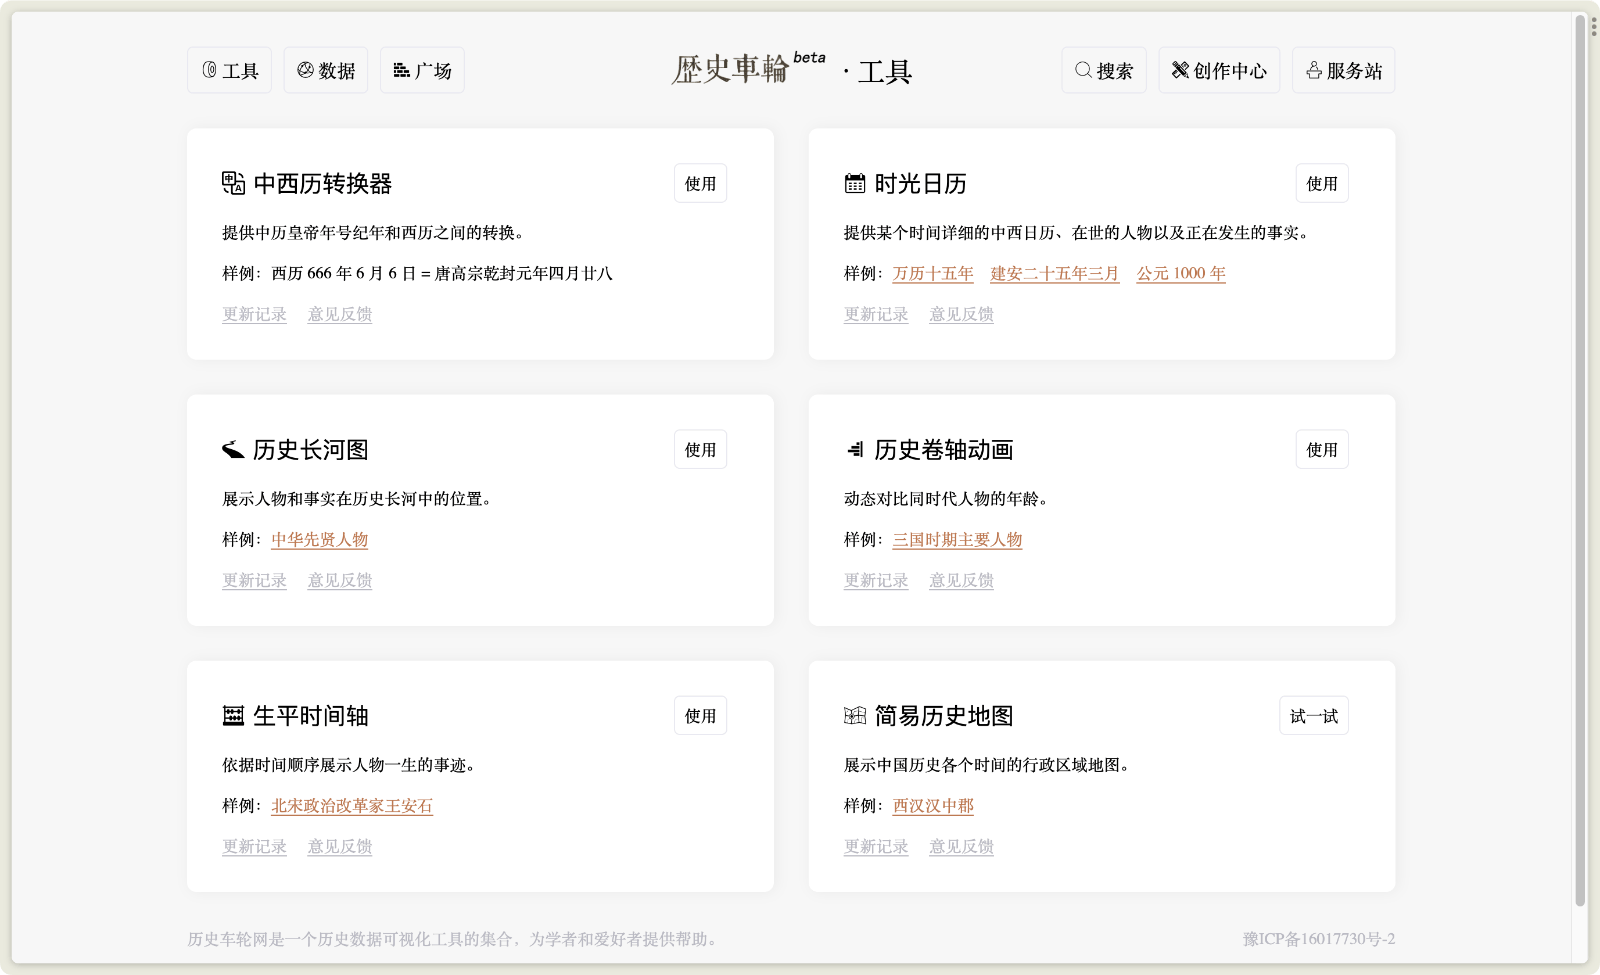1600x975 pixels.
Task: Click the 生平时间轴 timeline icon
Action: pyautogui.click(x=232, y=715)
